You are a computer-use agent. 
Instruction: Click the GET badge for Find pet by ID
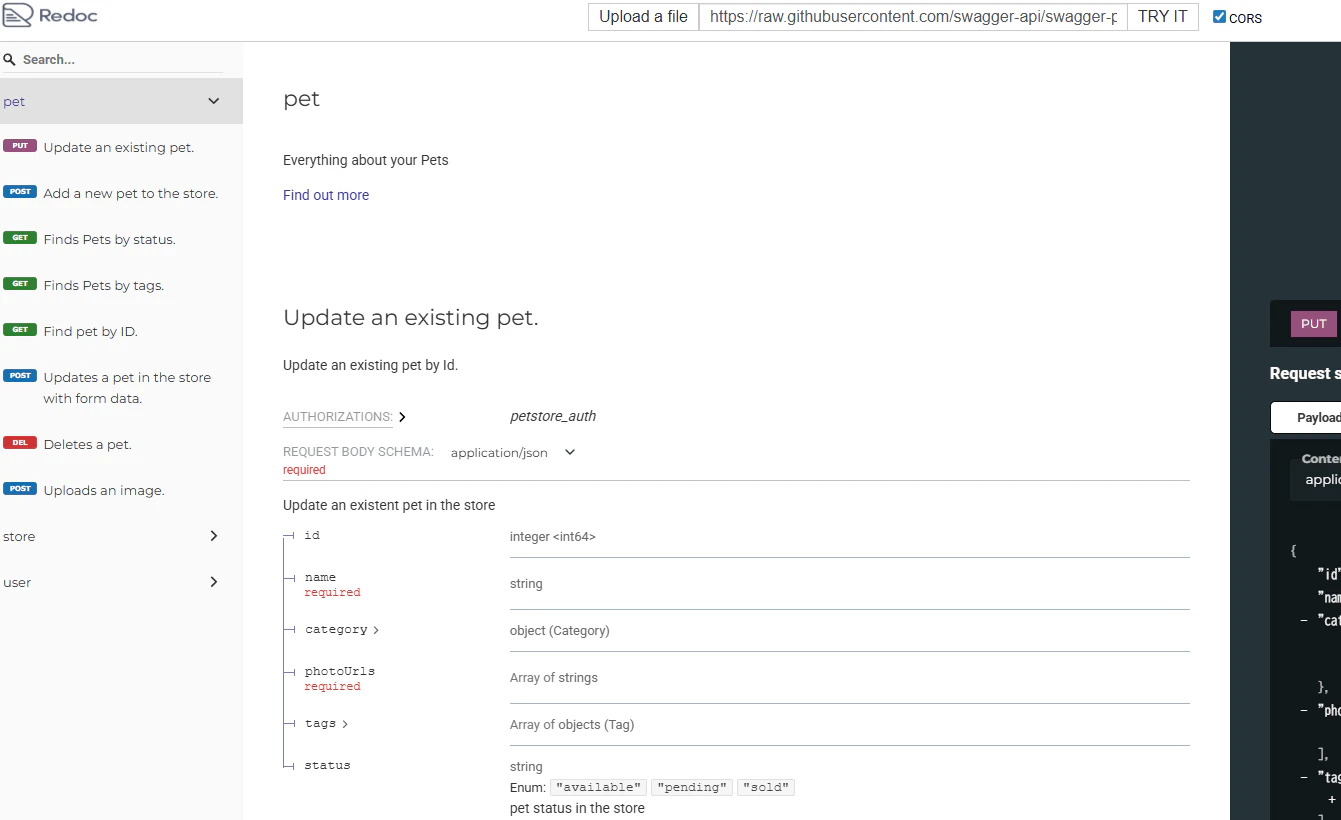[x=20, y=330]
